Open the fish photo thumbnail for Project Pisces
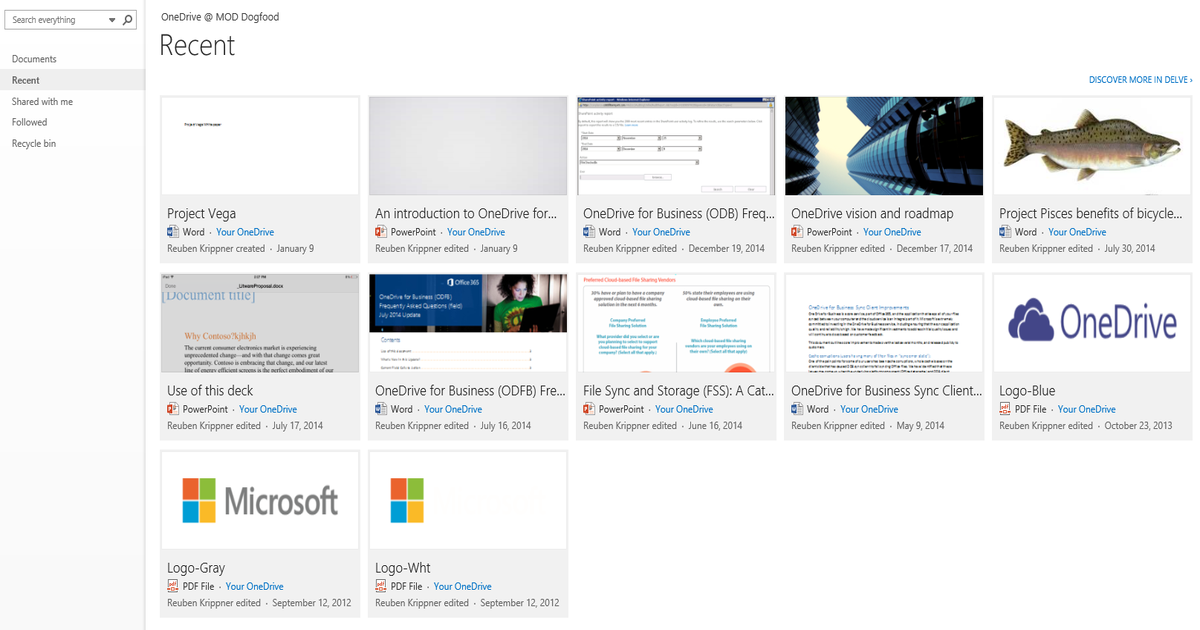 [x=1090, y=145]
